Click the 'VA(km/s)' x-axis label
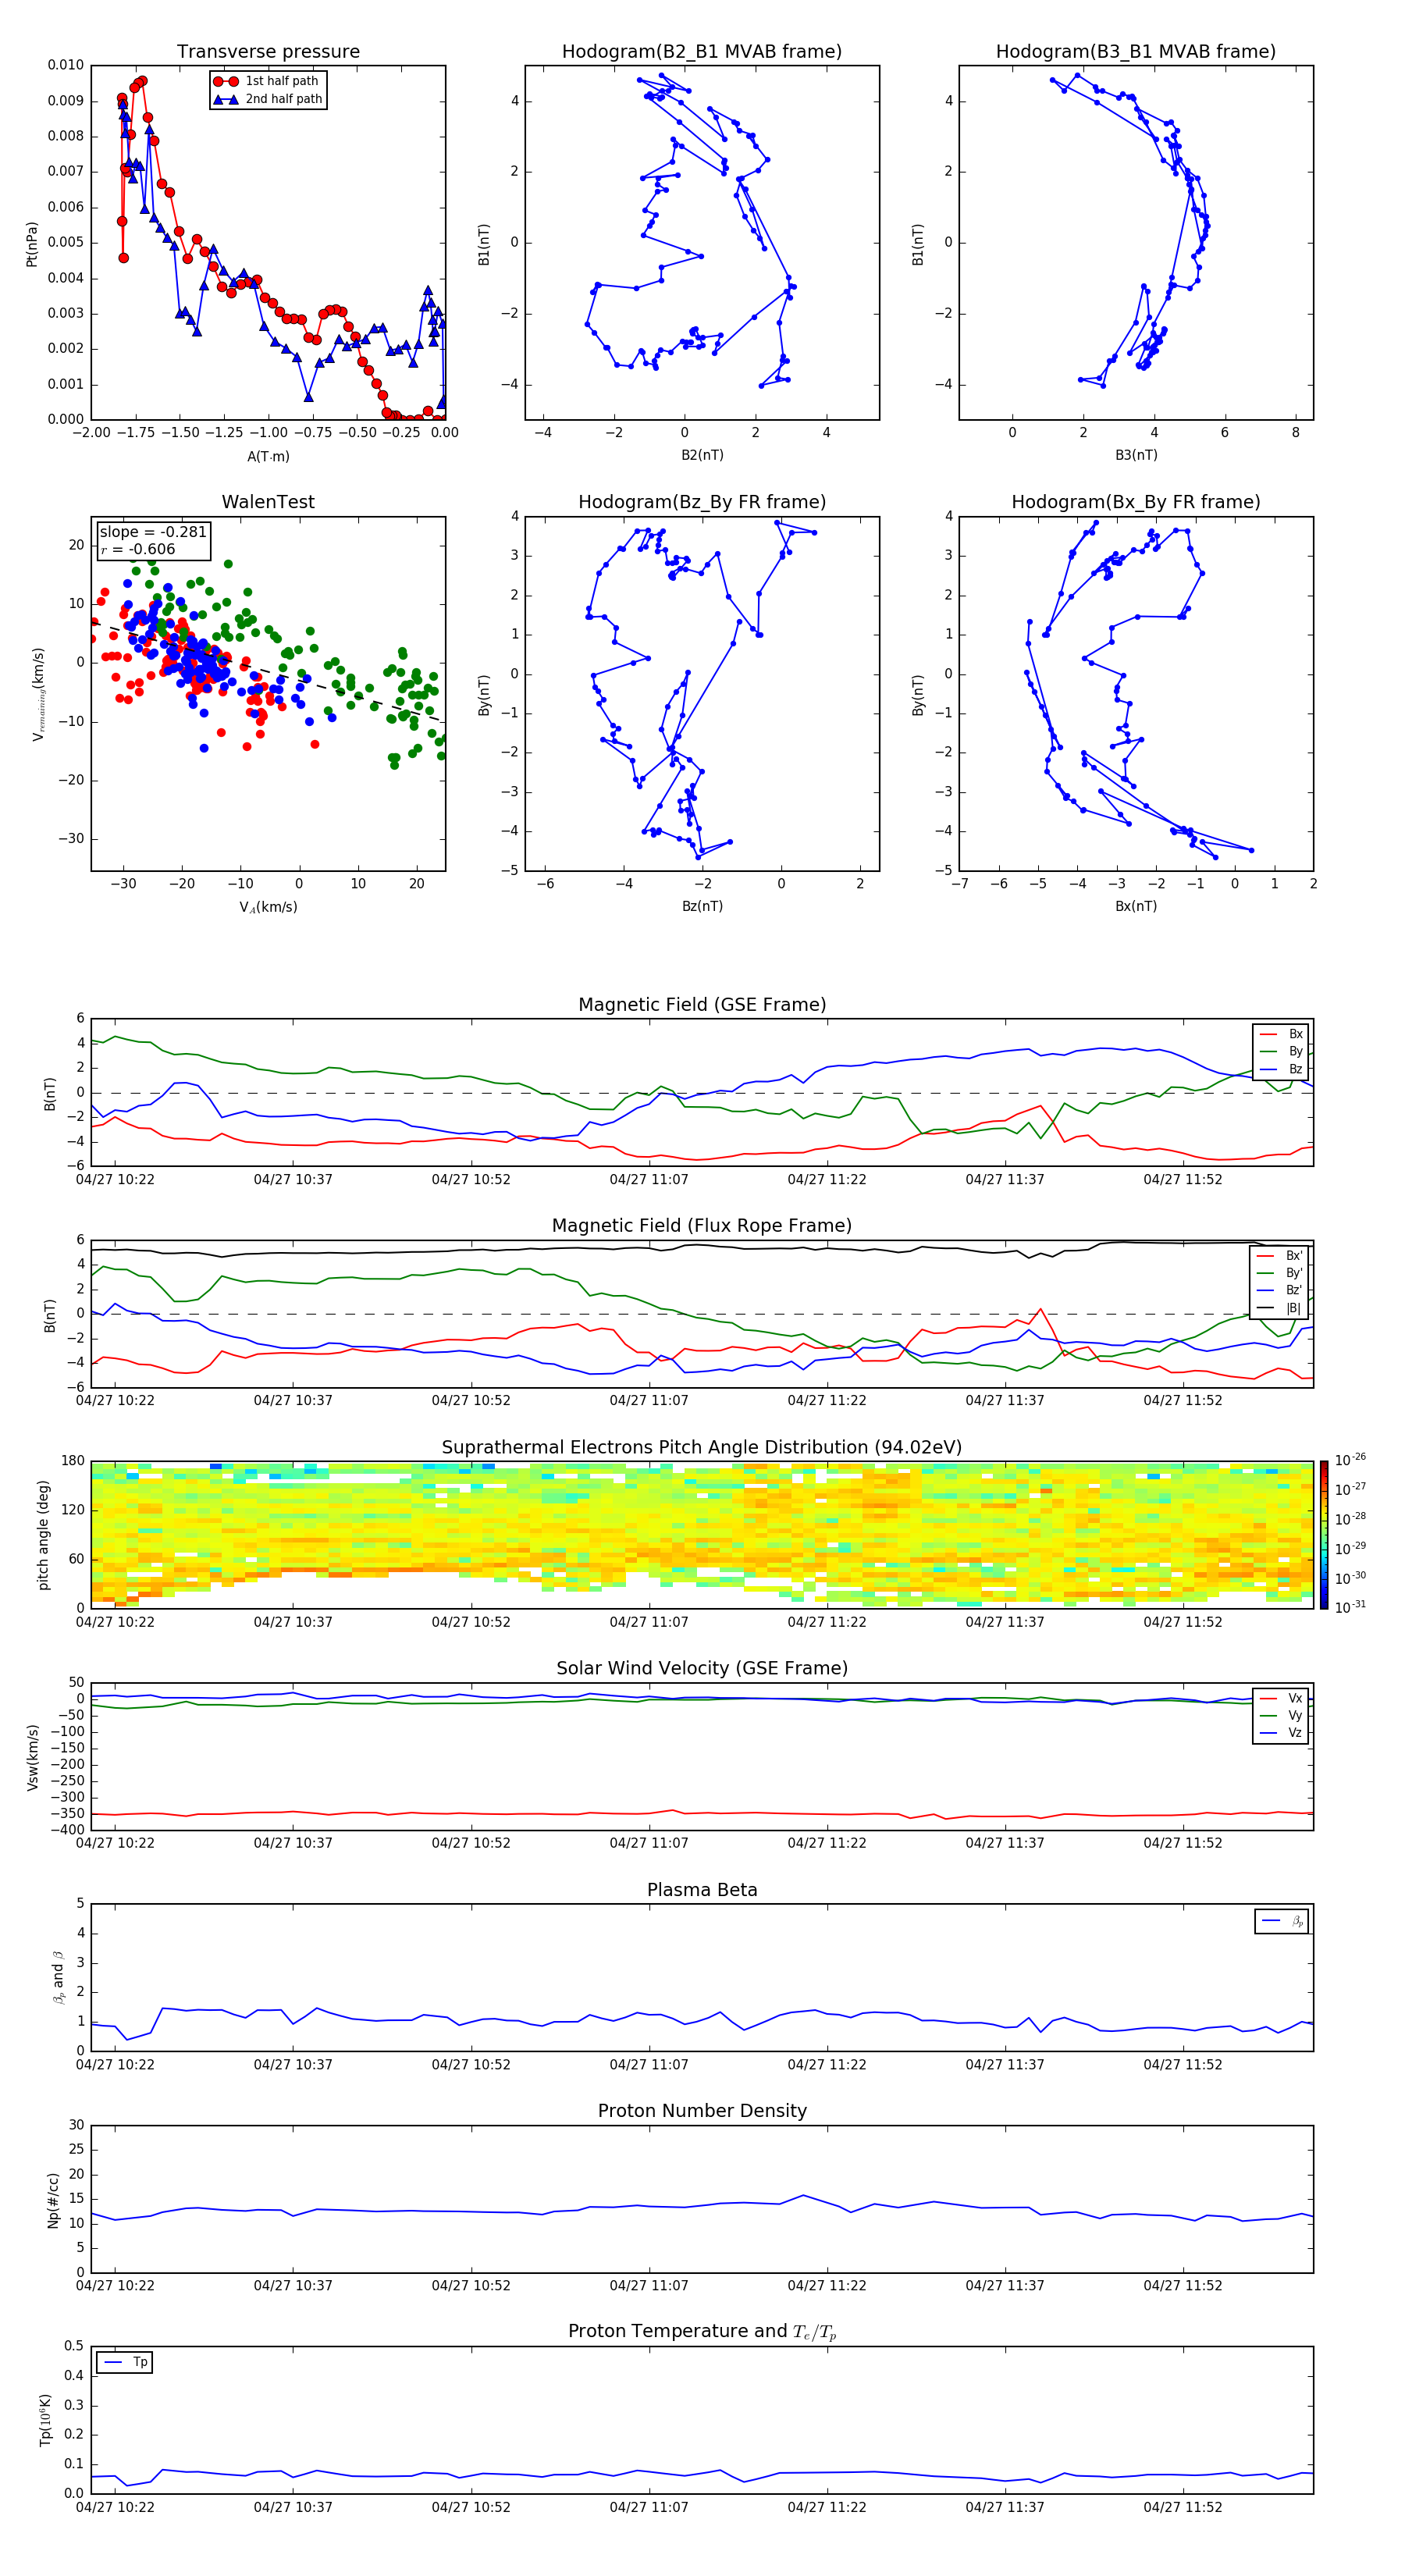This screenshot has height=2576, width=1405. pyautogui.click(x=268, y=908)
